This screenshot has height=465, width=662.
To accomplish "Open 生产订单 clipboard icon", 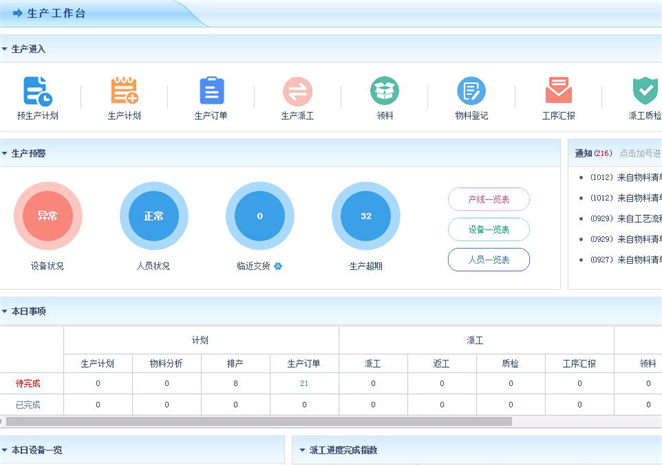I will [x=211, y=91].
